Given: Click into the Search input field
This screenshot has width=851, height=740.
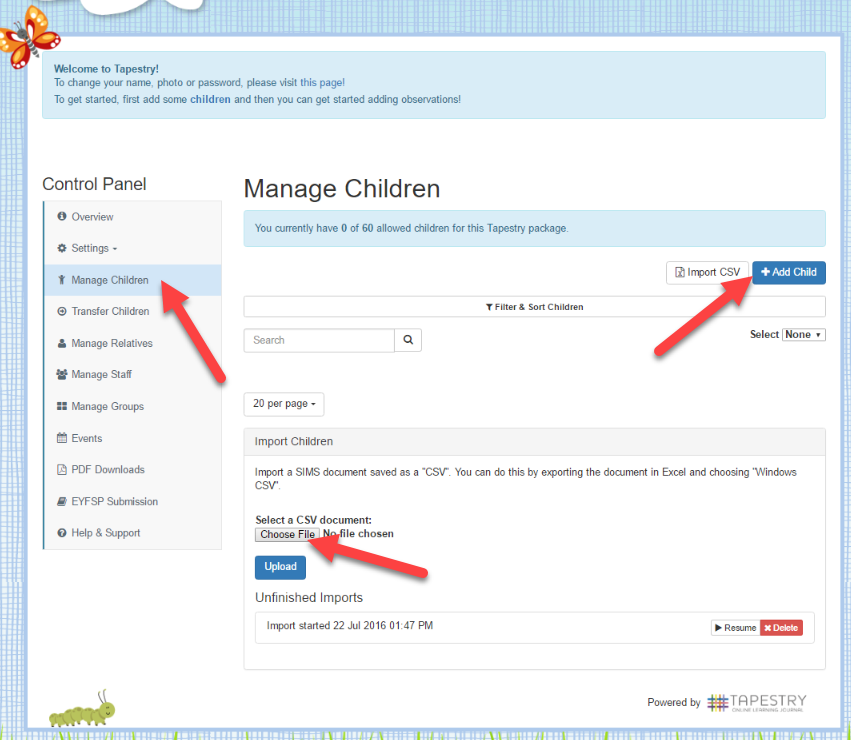Looking at the screenshot, I should point(319,340).
